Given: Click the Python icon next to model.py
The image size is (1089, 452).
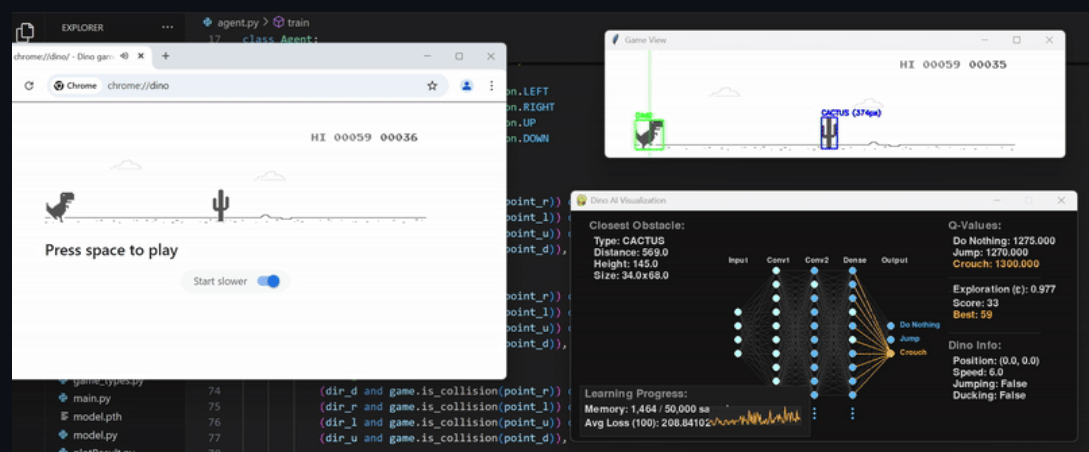Looking at the screenshot, I should (x=64, y=435).
